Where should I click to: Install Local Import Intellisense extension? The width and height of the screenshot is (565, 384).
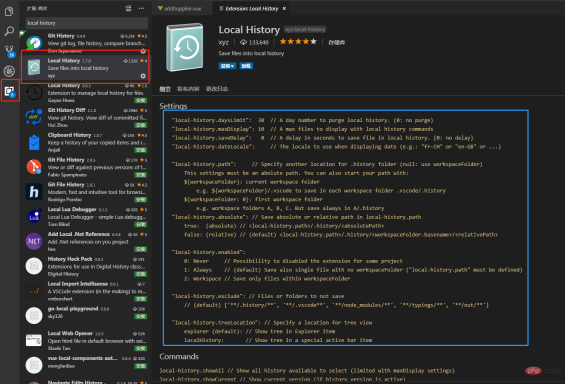tap(141, 299)
